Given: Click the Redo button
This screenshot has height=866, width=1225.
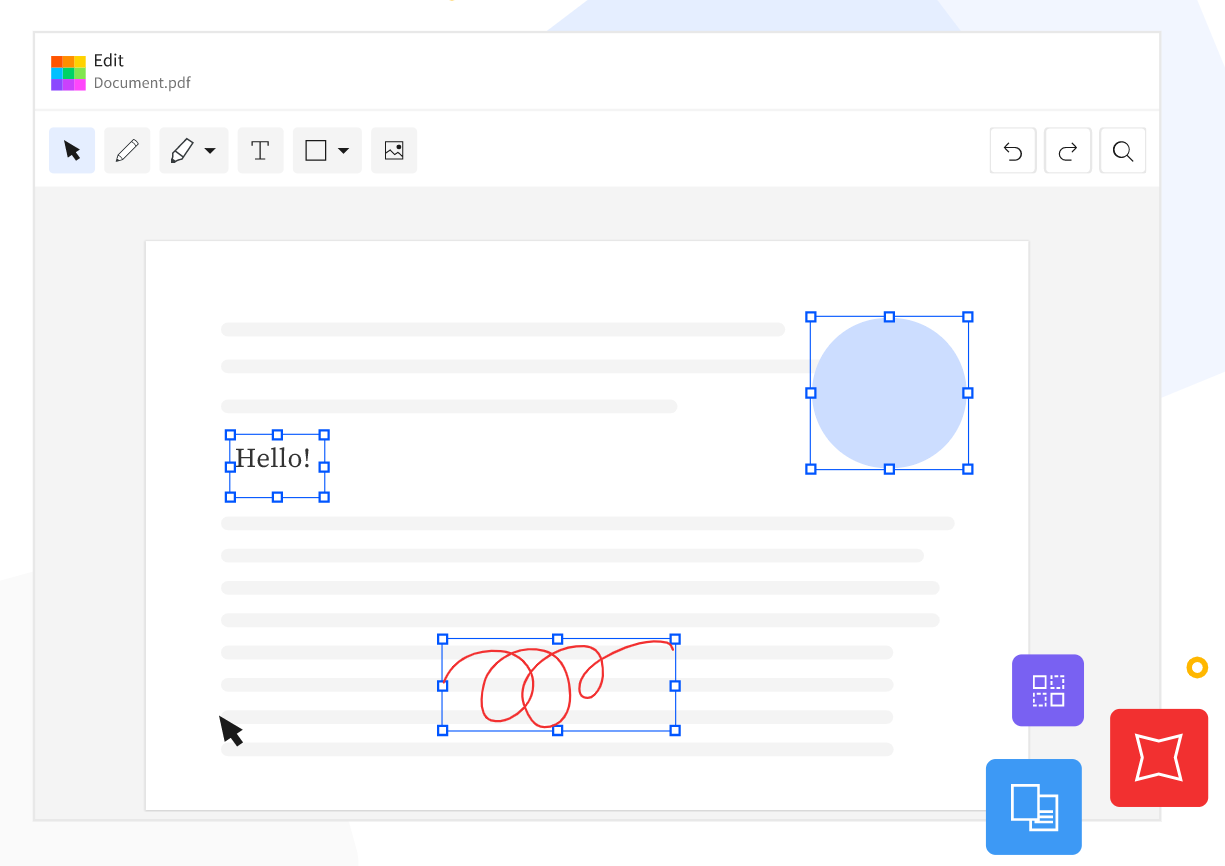Looking at the screenshot, I should [x=1068, y=151].
